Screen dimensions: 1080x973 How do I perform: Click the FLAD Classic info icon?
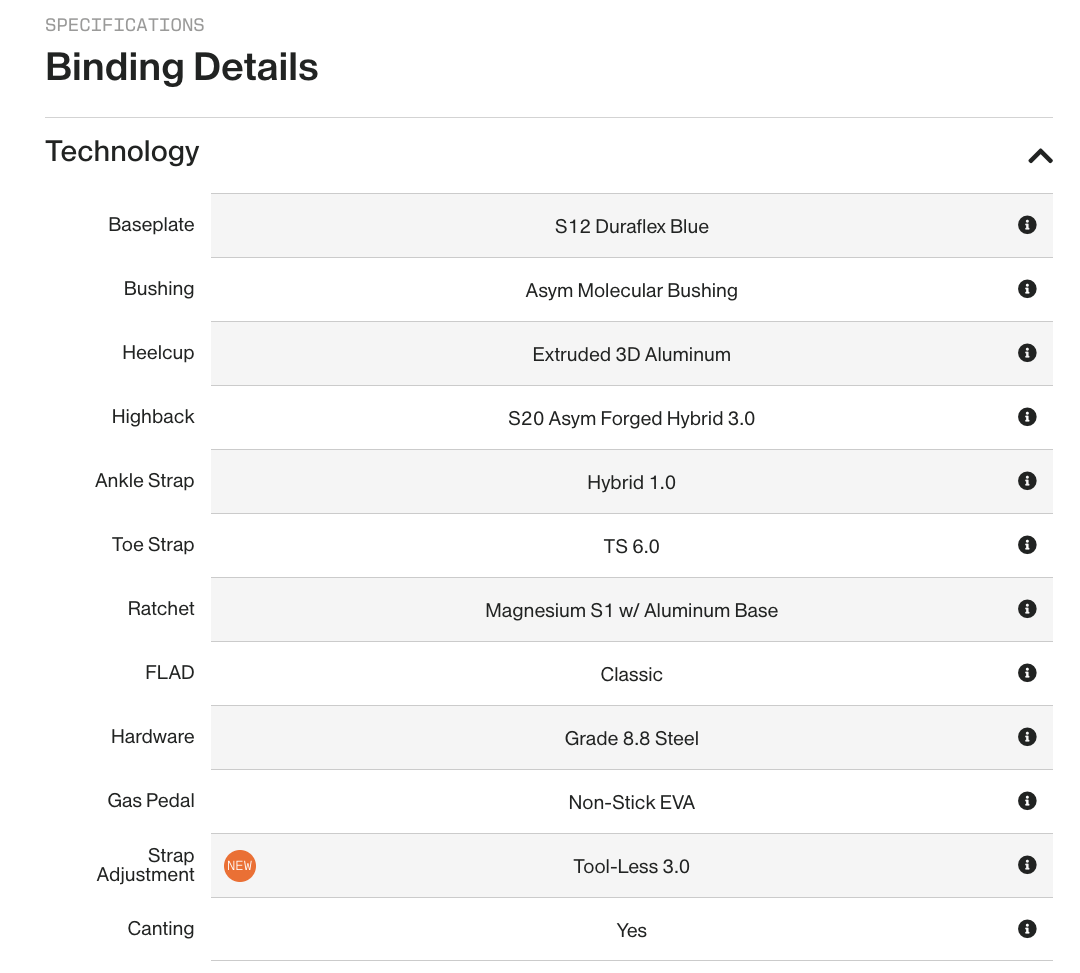click(1026, 673)
